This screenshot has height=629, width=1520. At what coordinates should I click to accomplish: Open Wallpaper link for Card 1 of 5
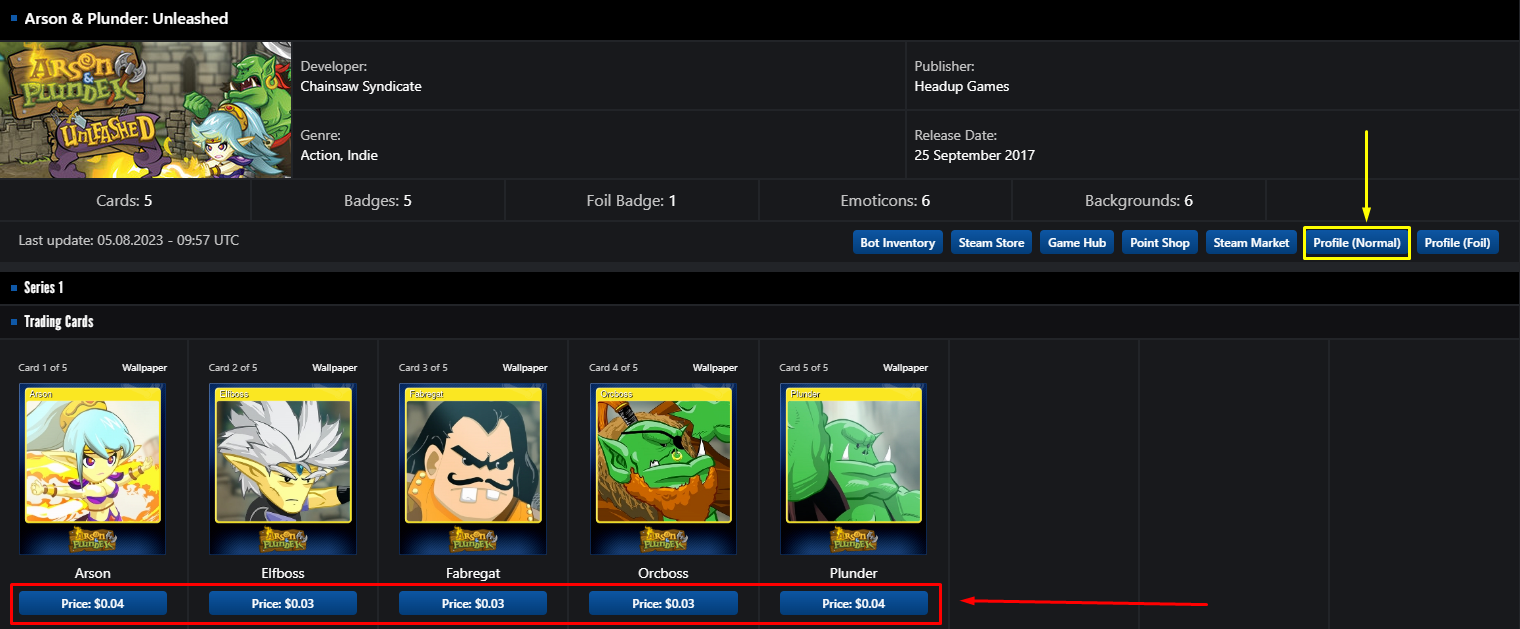(144, 368)
